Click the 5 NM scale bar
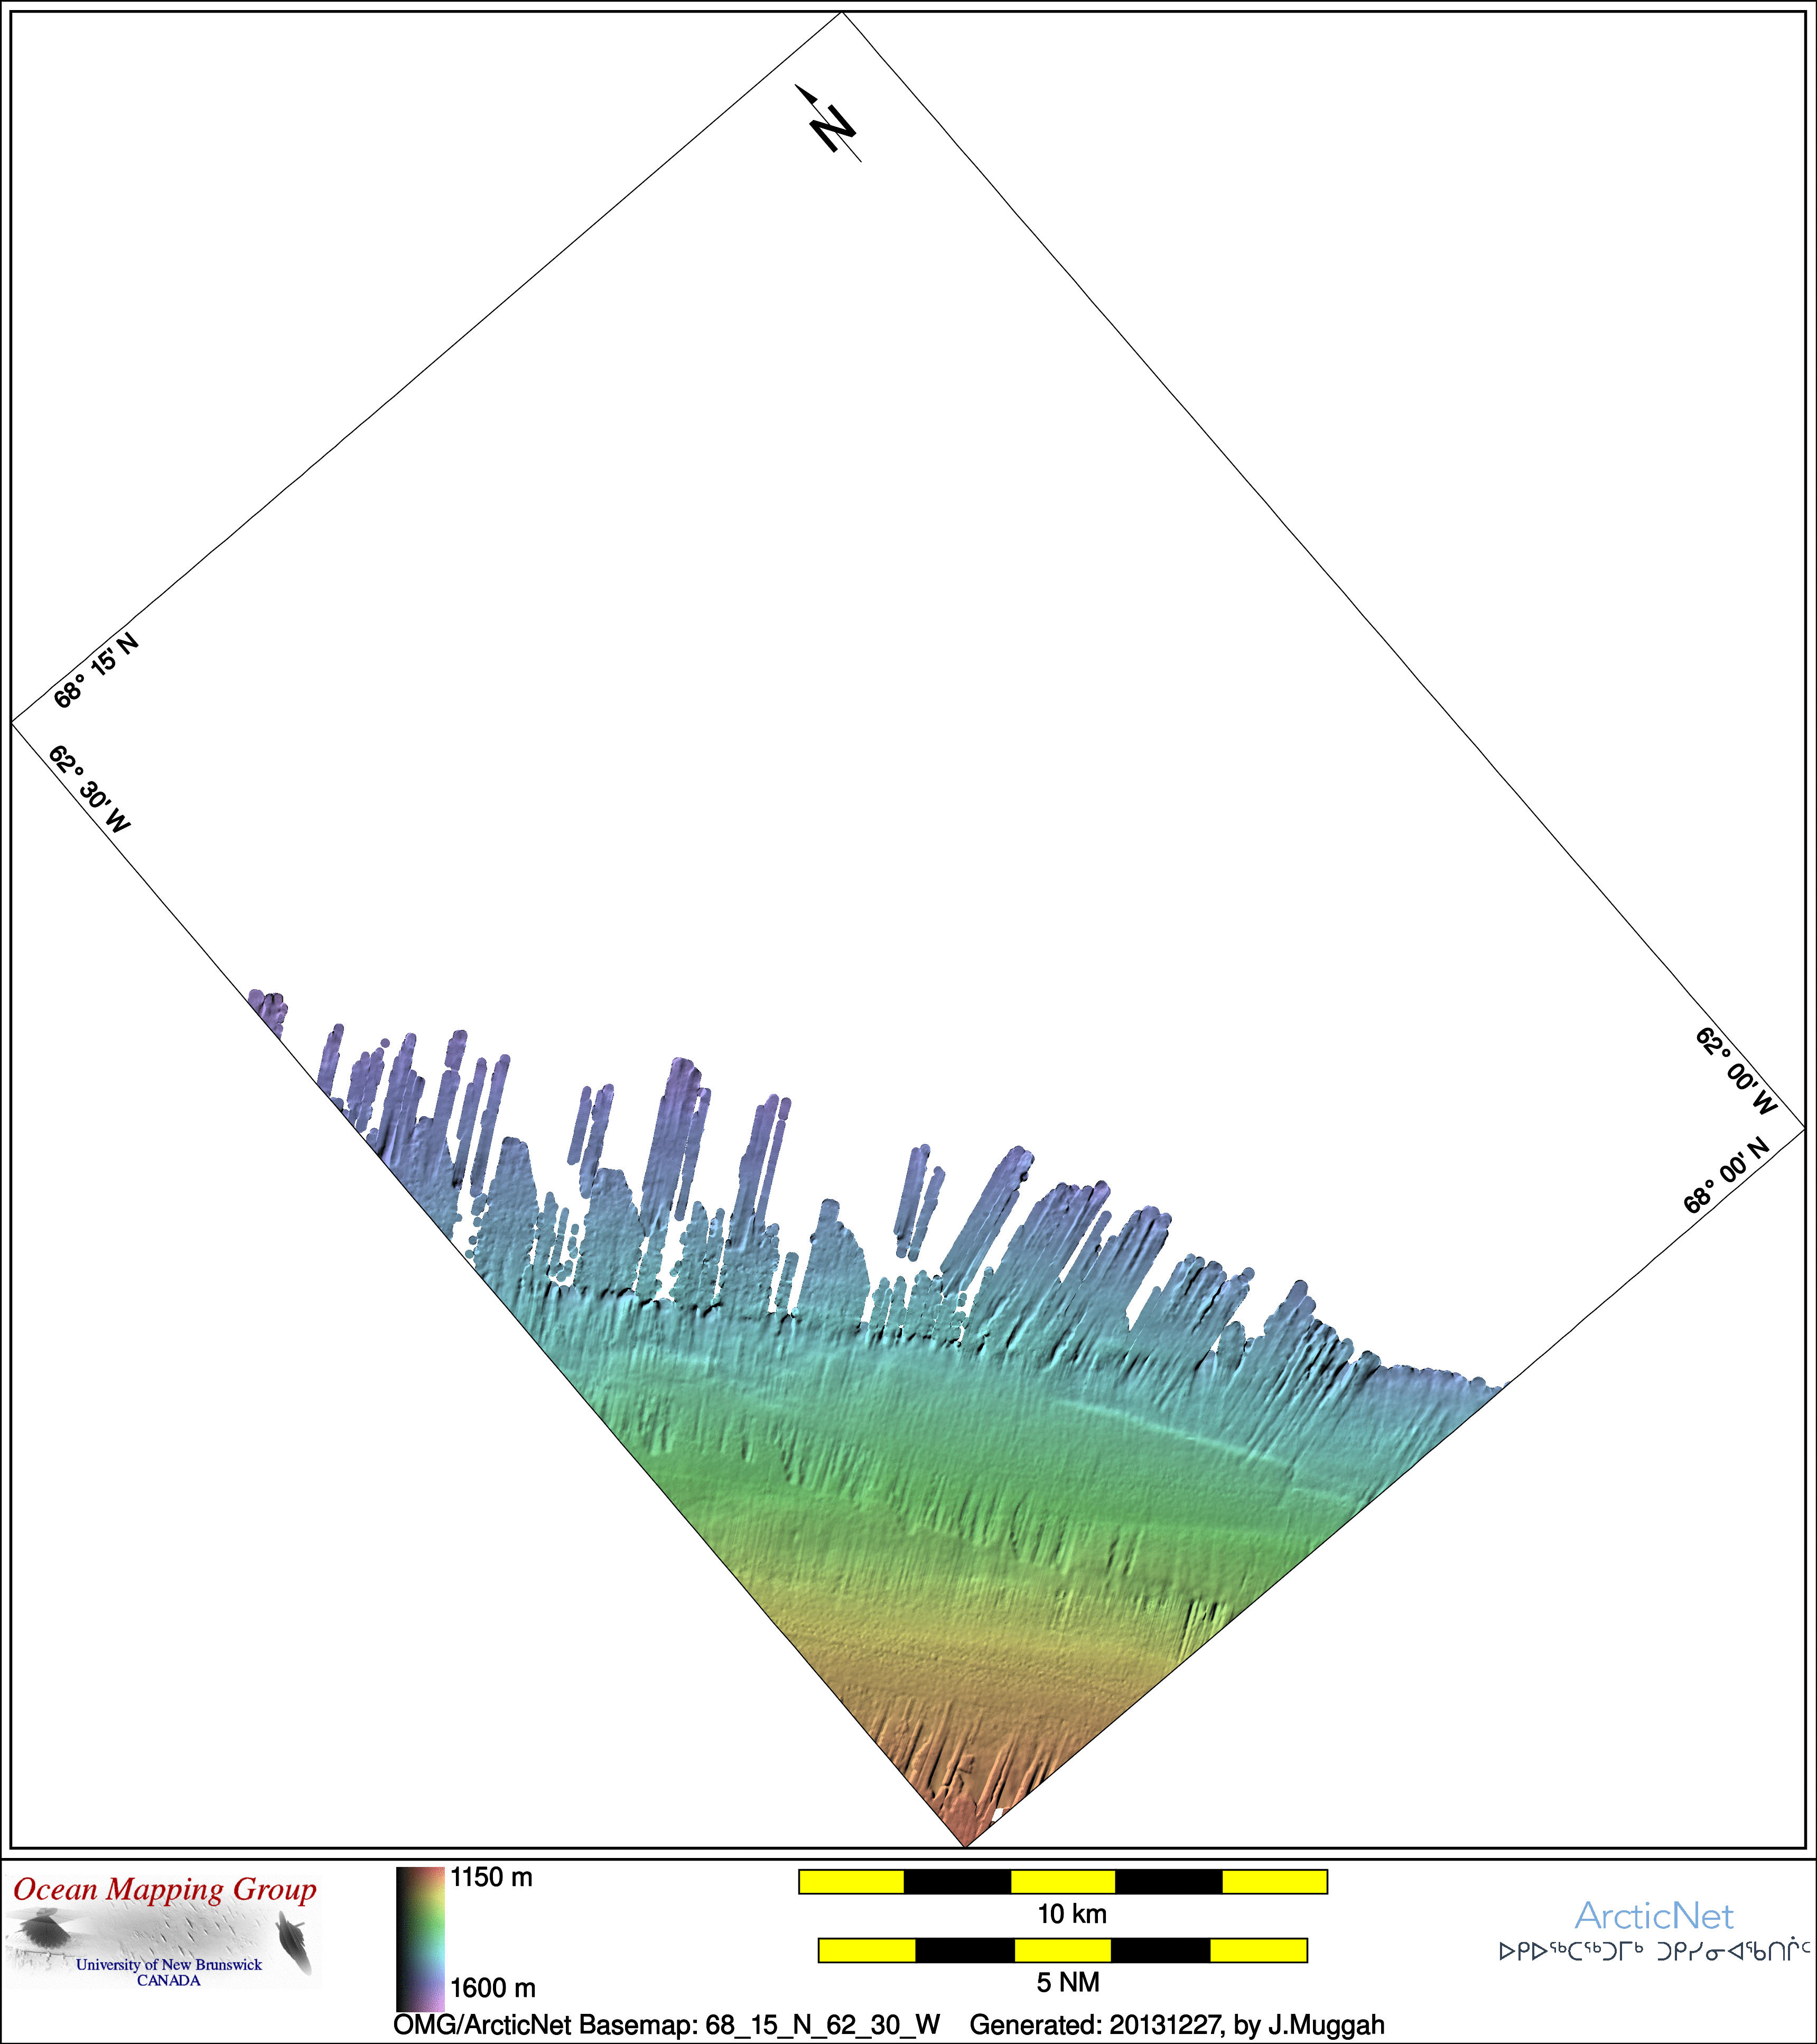Screen dimensions: 1817x2044 [x=1062, y=1950]
